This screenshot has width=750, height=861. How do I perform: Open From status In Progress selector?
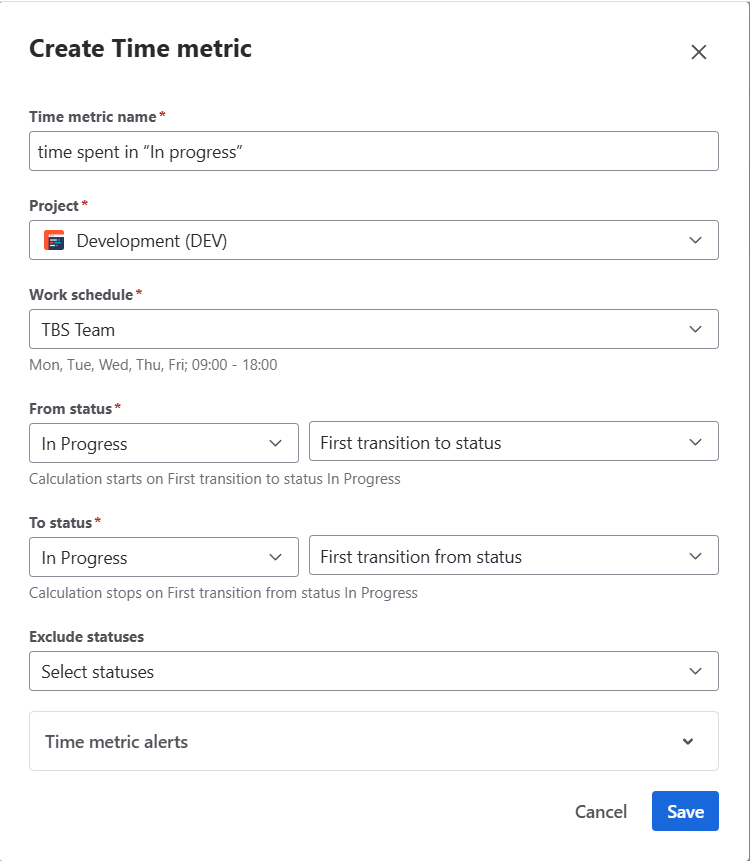150,443
